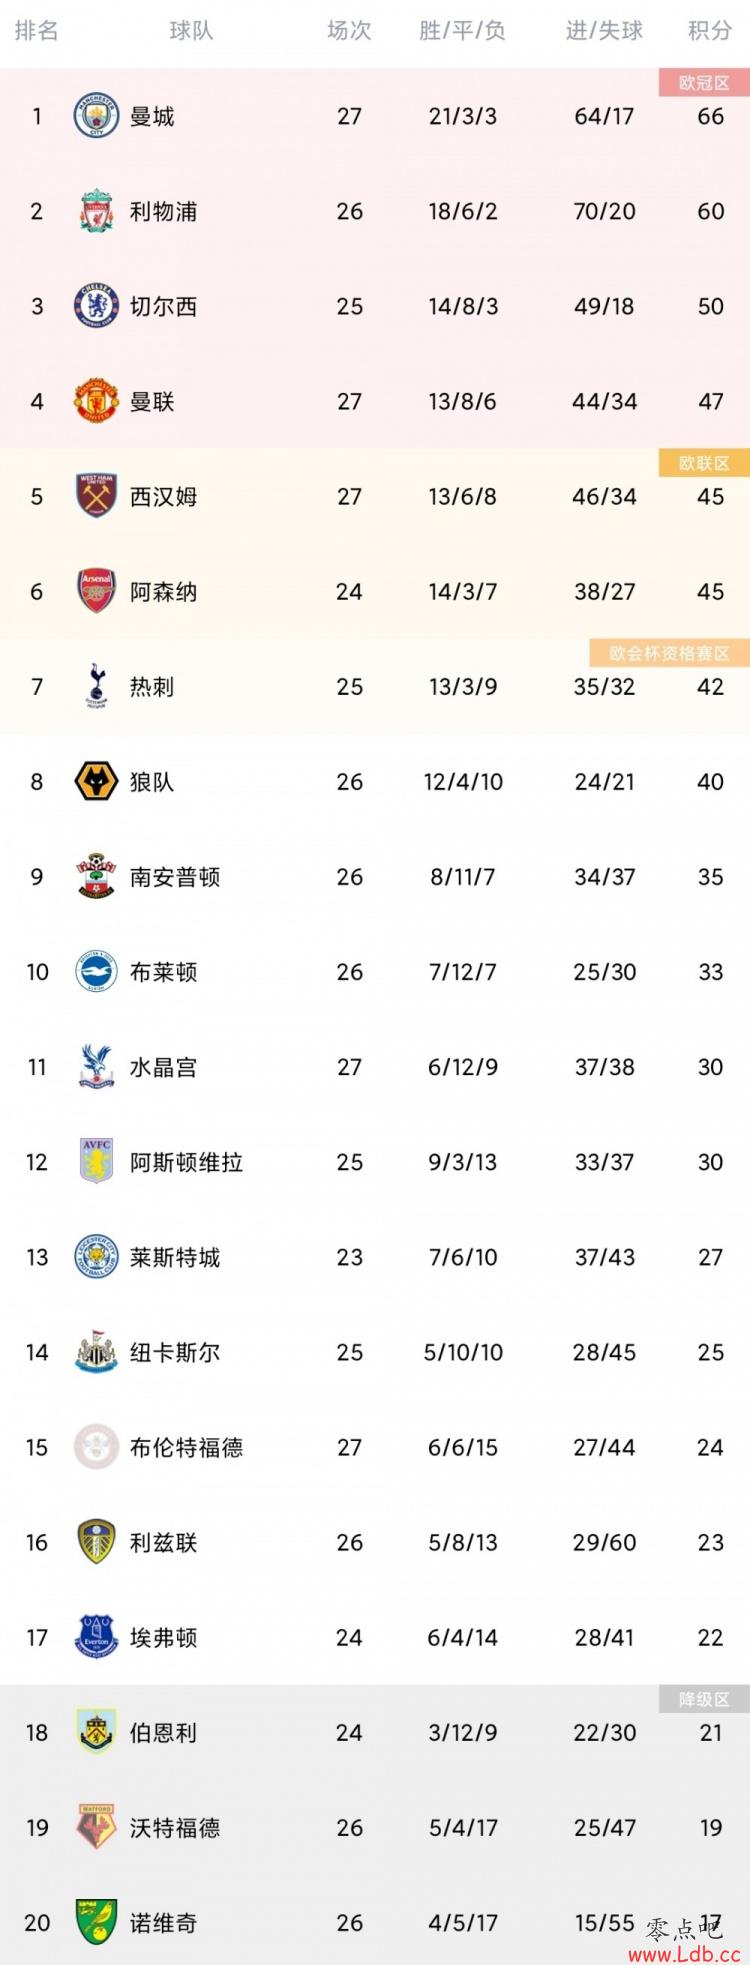Select the Chelsea badge icon
This screenshot has height=1965, width=750.
97,306
